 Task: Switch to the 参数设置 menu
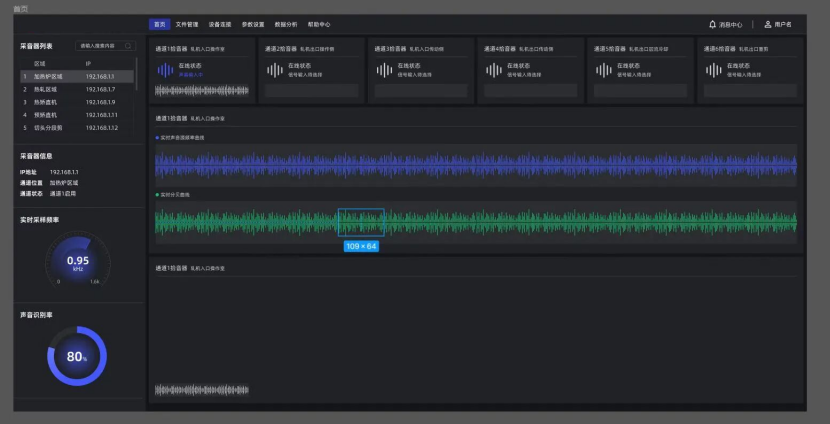tap(253, 24)
